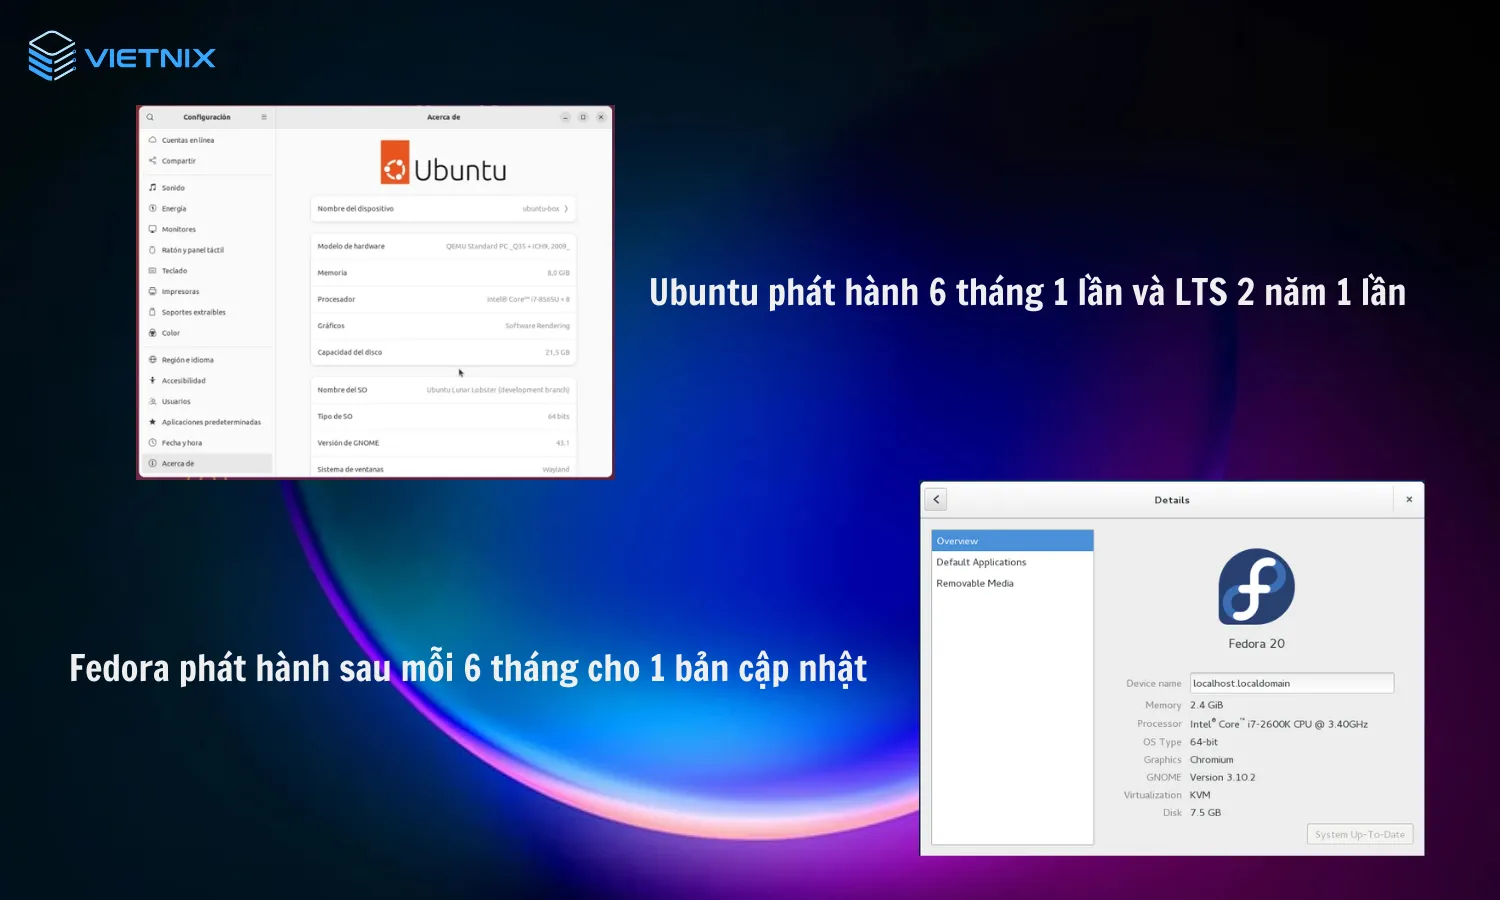
Task: Open the Usuarios settings panel
Action: click(207, 401)
